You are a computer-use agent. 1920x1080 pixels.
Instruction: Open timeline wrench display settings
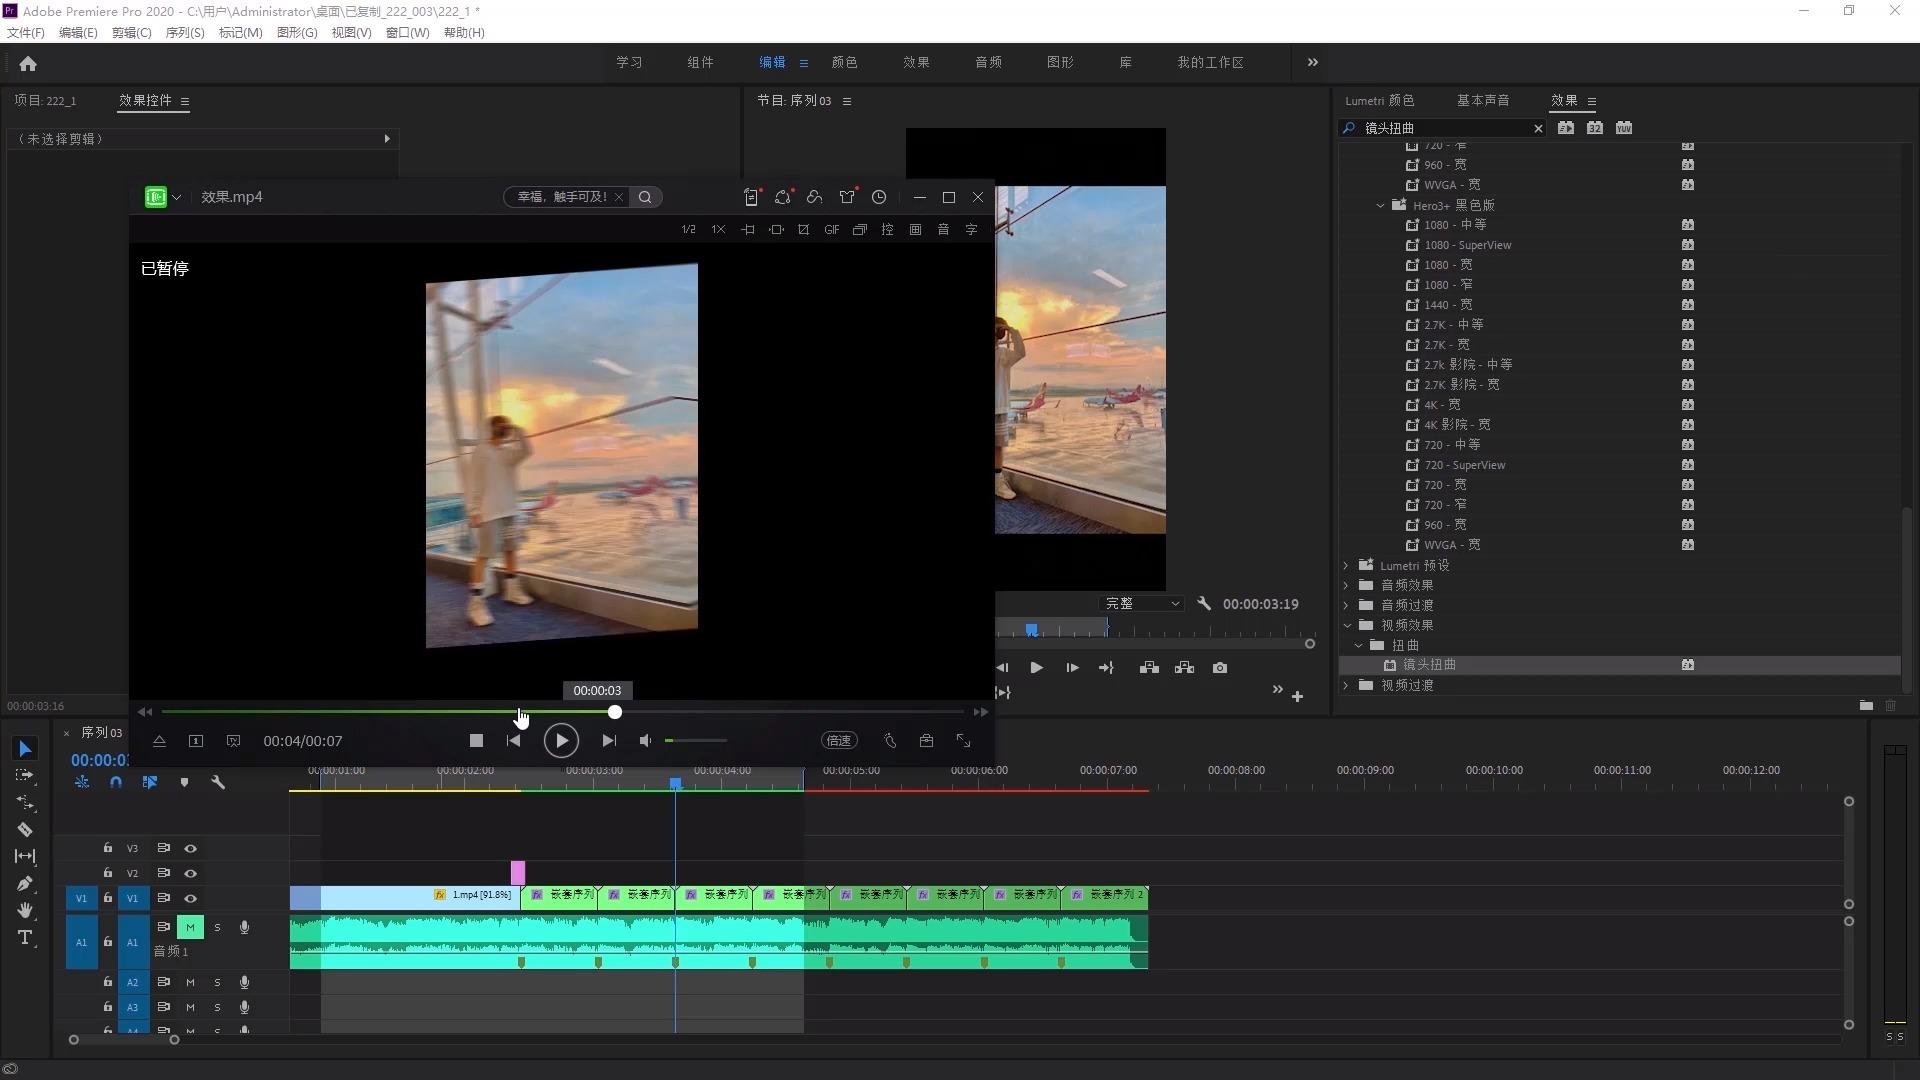(x=218, y=783)
